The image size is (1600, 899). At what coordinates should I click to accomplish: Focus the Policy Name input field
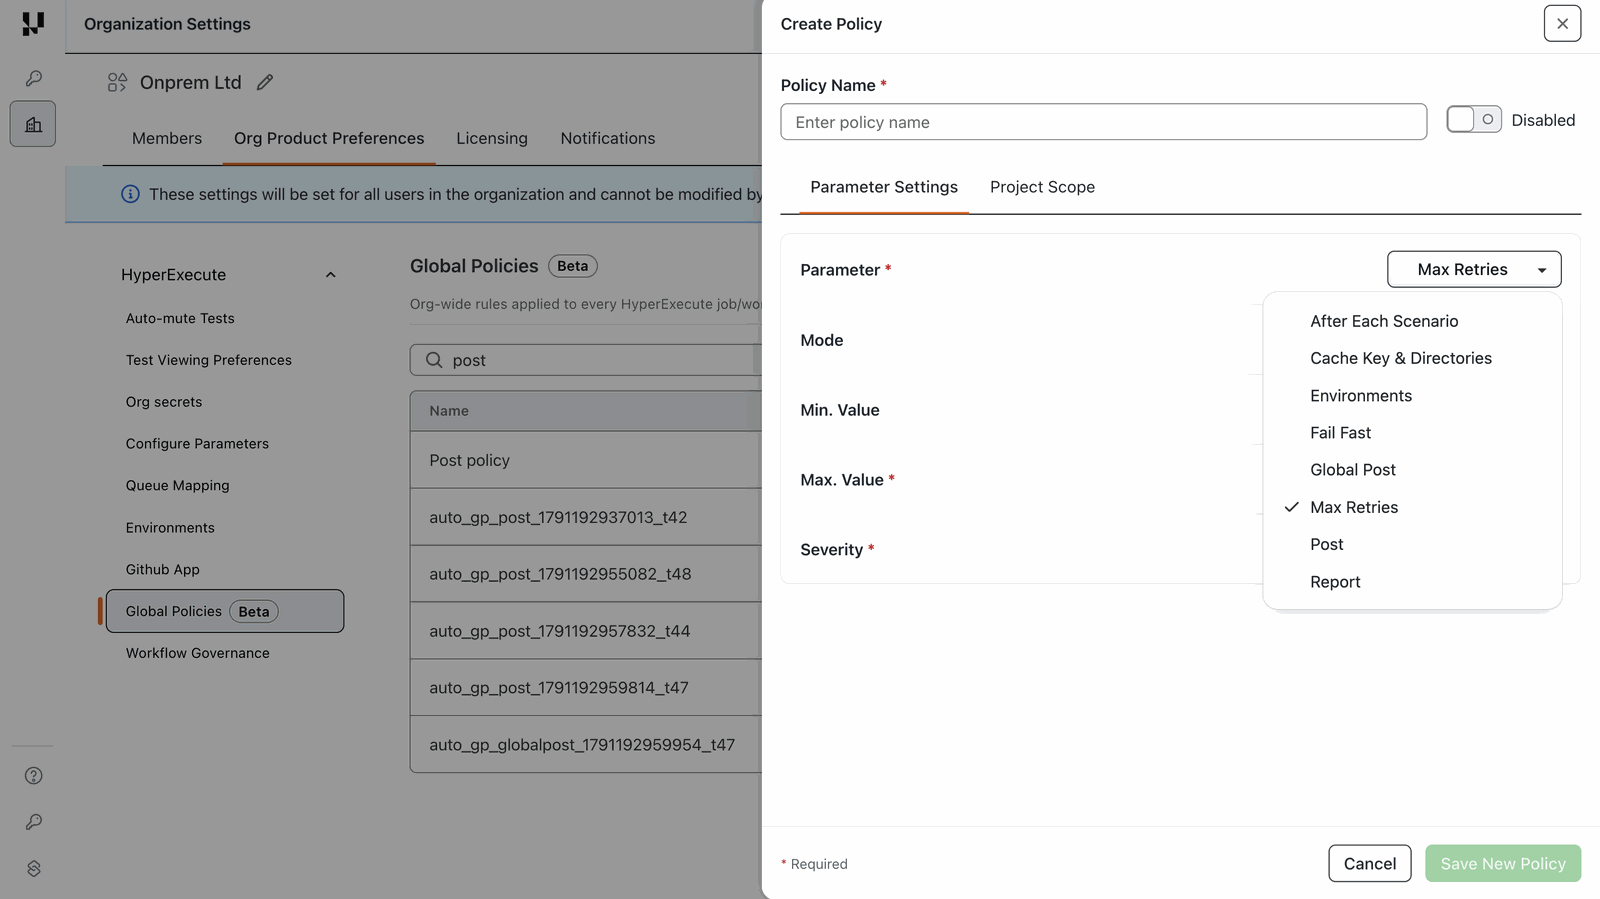coord(1104,122)
